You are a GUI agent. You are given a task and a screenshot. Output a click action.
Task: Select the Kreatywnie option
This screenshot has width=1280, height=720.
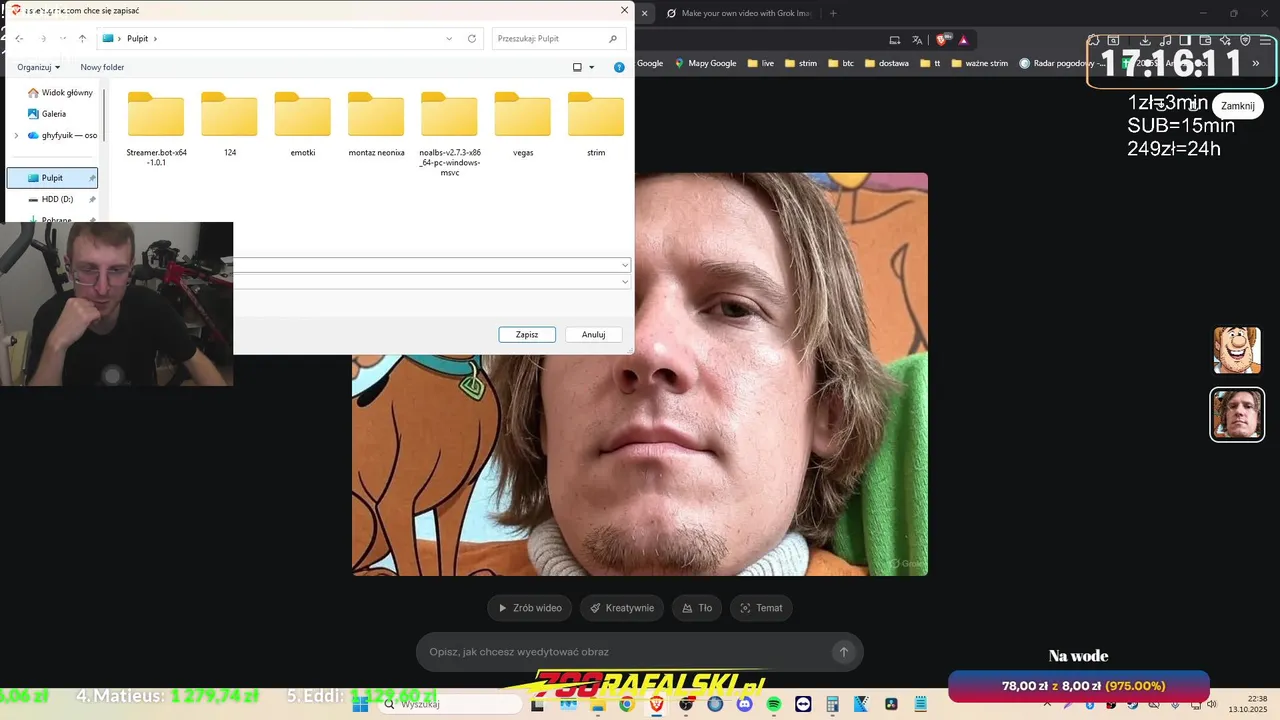point(622,608)
